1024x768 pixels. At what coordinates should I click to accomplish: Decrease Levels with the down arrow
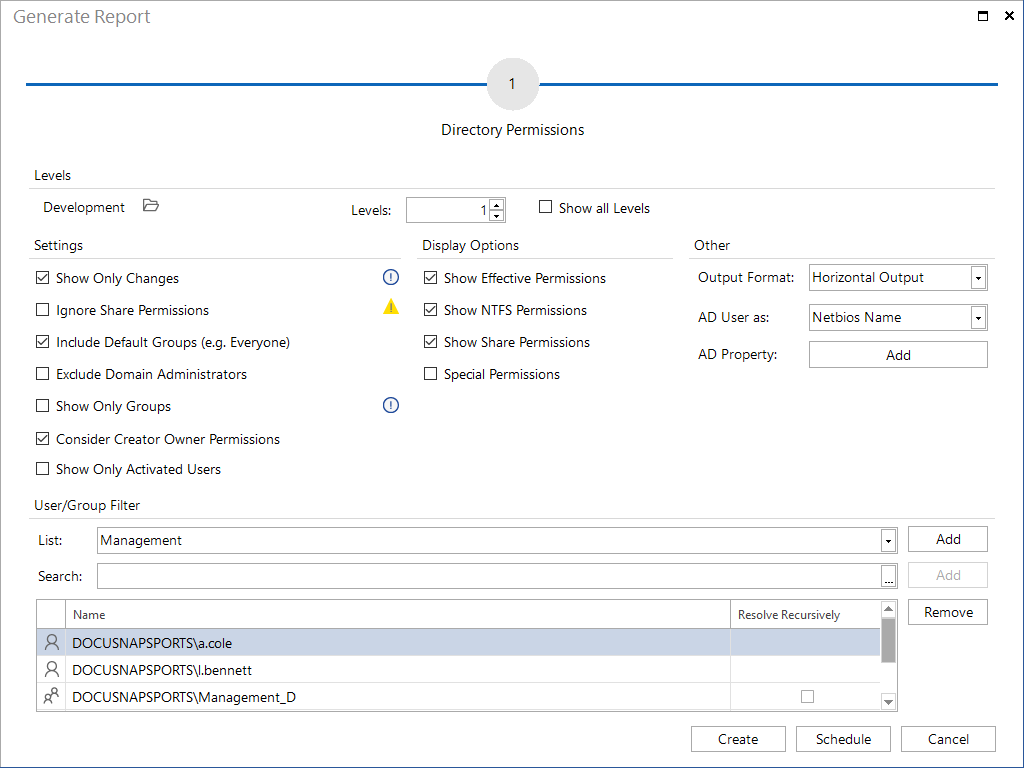coord(497,216)
